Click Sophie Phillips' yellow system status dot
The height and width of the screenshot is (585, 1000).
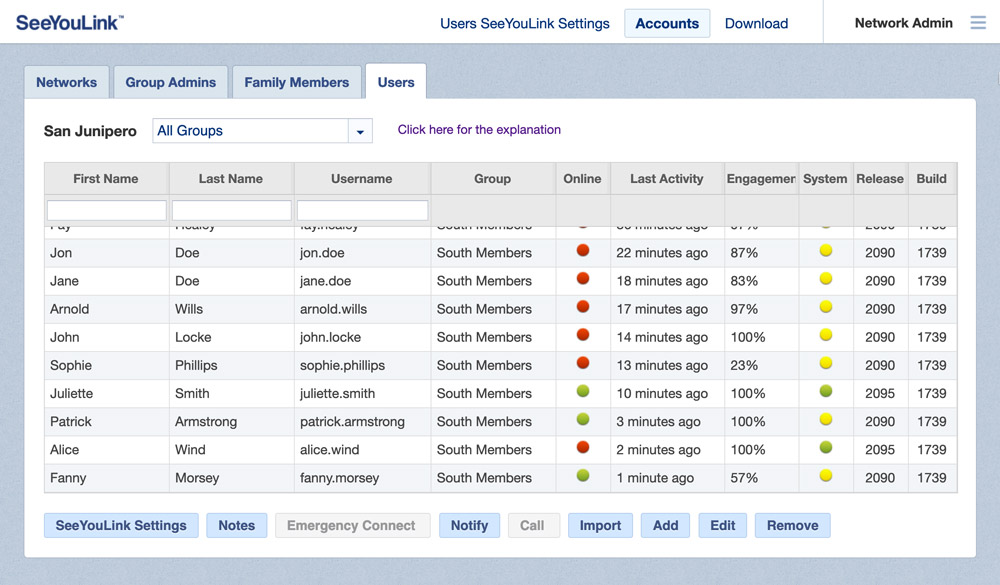826,363
